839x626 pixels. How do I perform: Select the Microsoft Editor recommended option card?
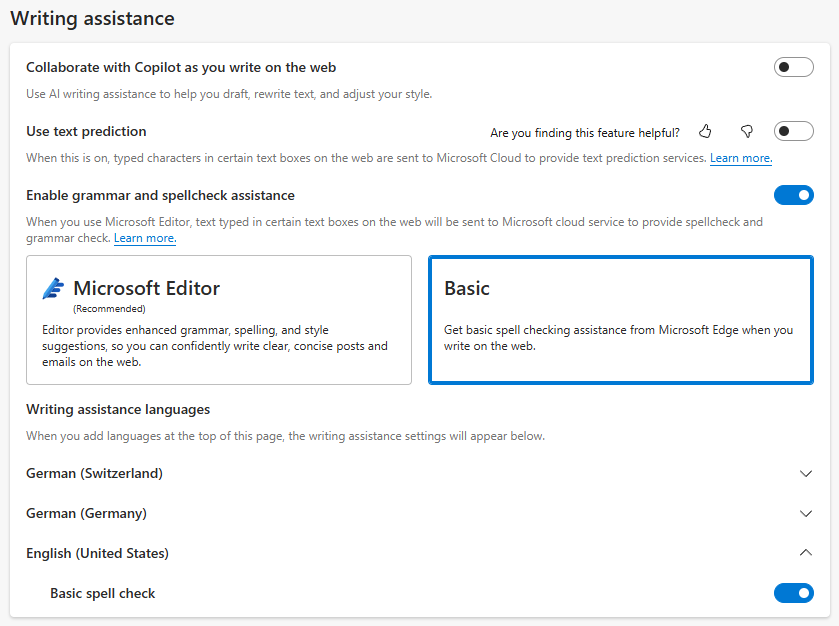tap(219, 320)
